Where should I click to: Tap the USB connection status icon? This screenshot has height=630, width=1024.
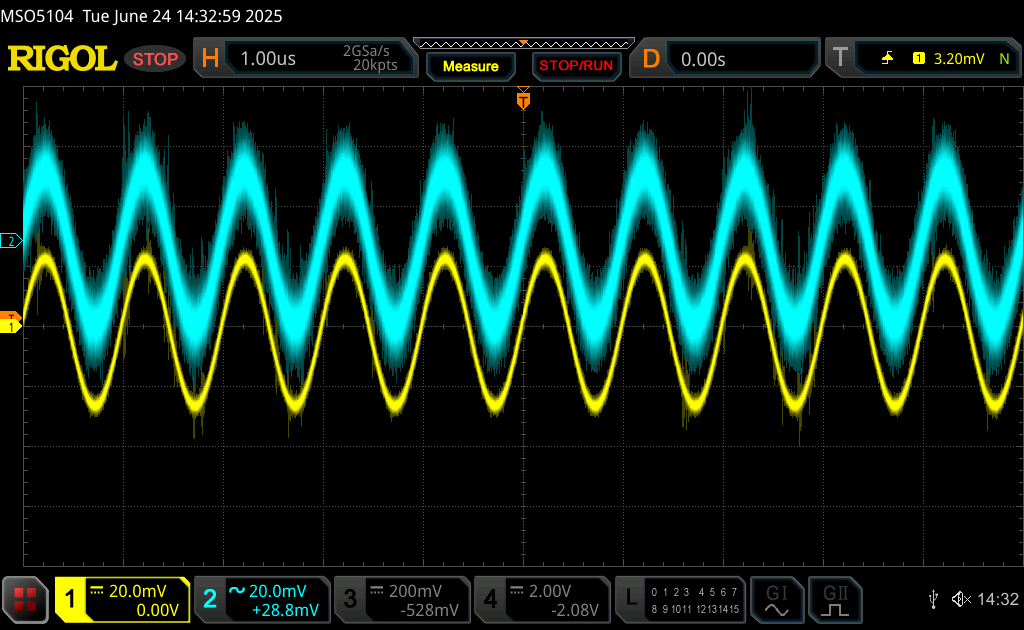click(x=933, y=599)
